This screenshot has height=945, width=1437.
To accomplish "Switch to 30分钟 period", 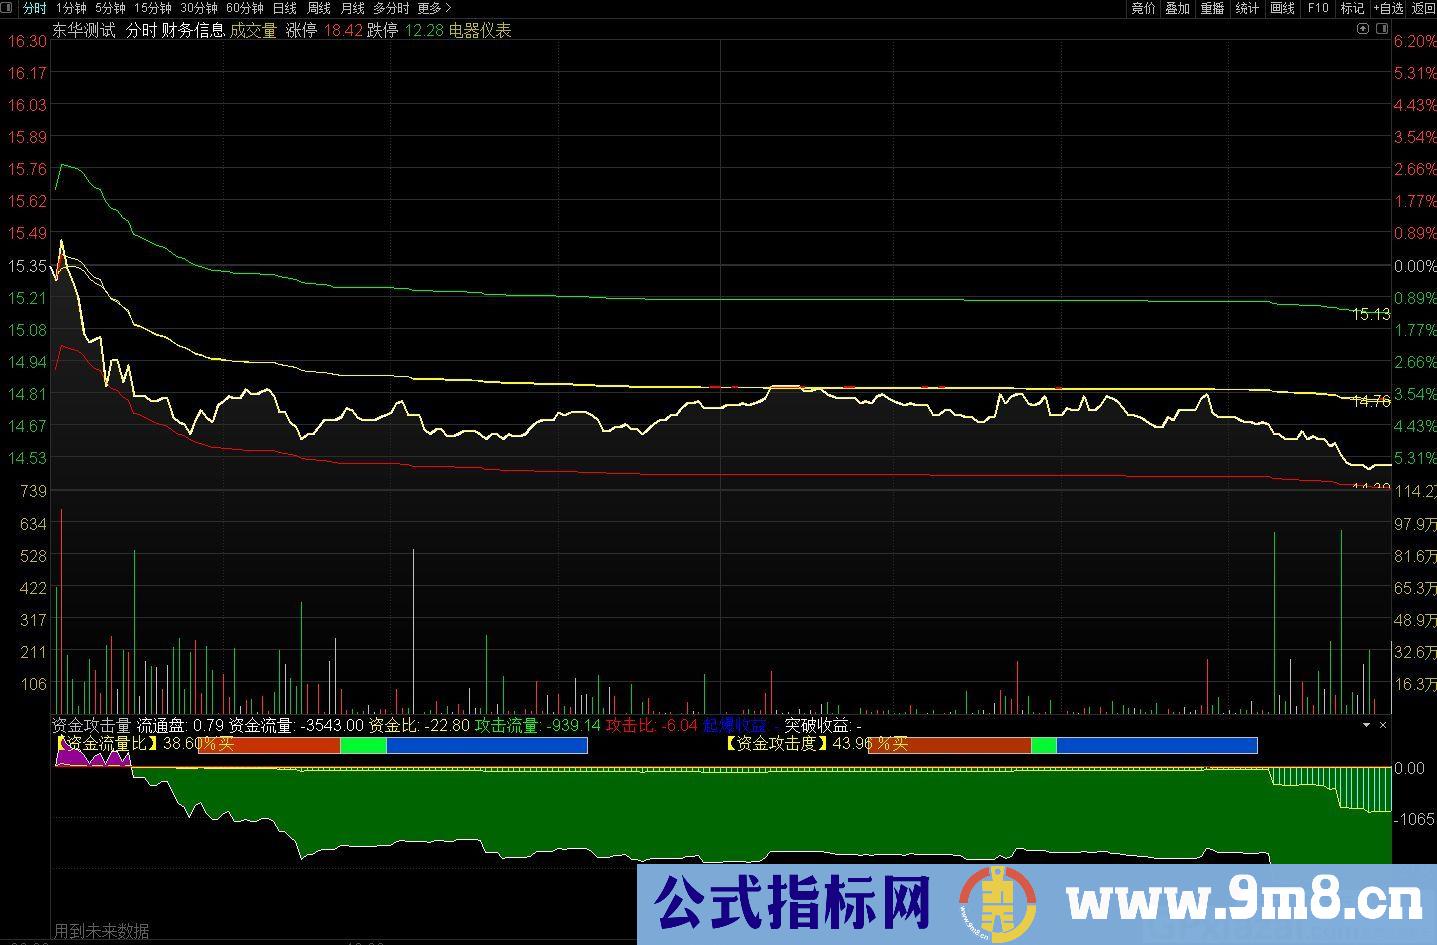I will (x=199, y=8).
